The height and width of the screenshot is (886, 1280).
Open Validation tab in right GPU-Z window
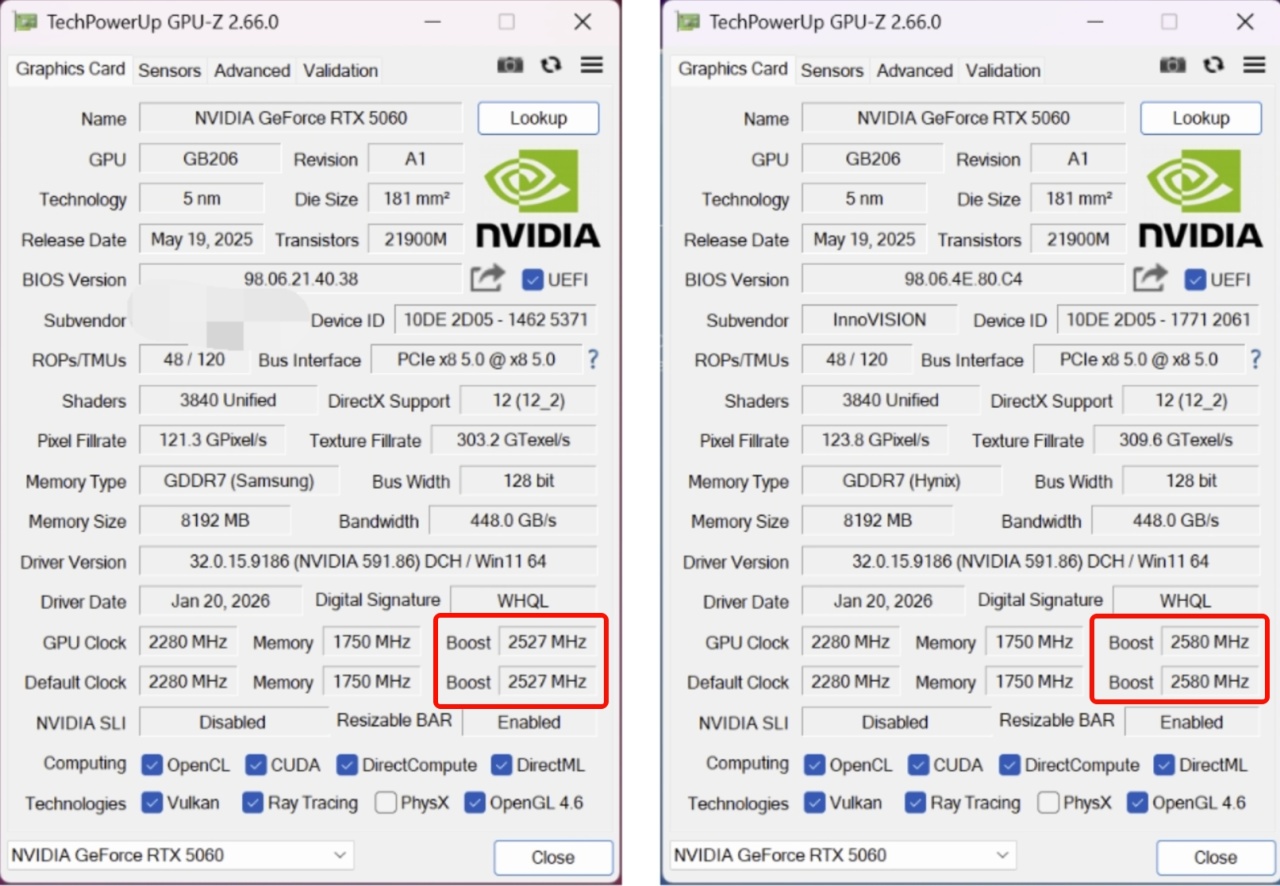1004,70
